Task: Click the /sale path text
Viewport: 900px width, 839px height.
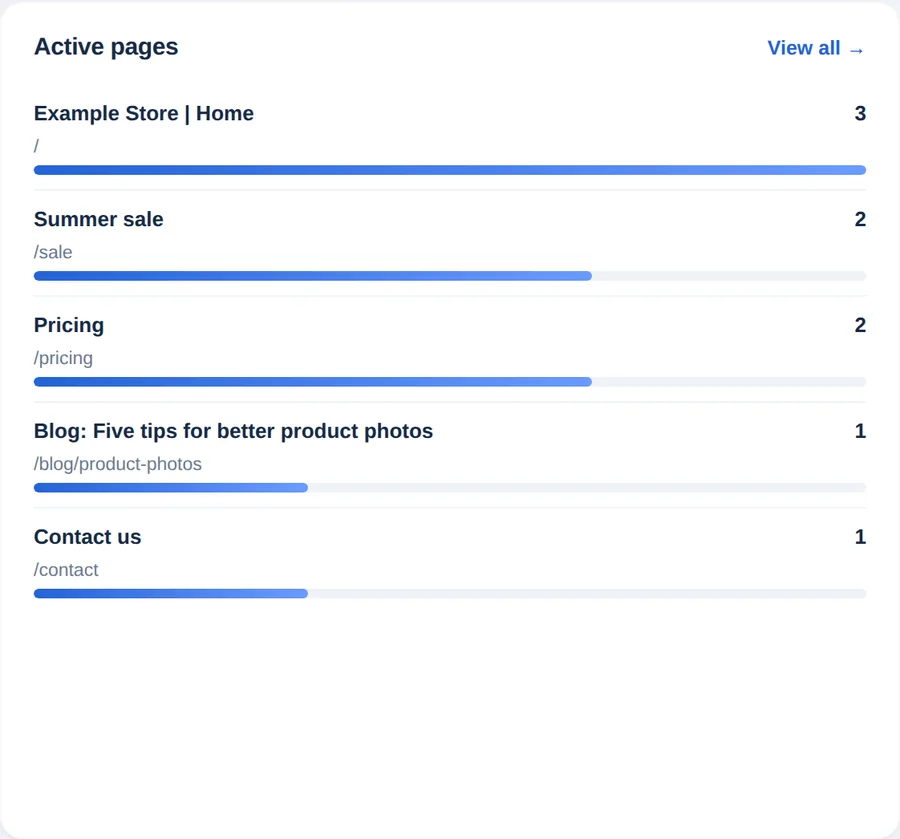Action: (53, 253)
